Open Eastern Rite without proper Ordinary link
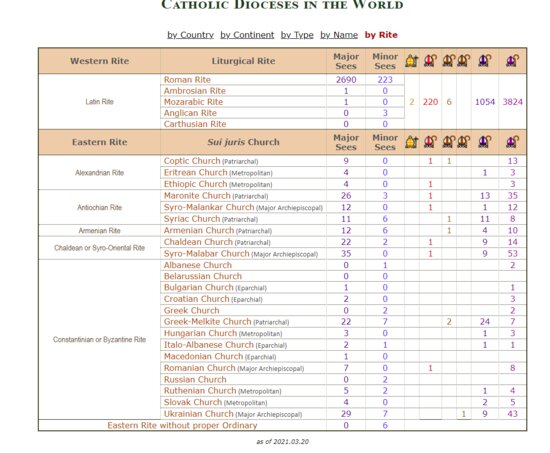 182,425
